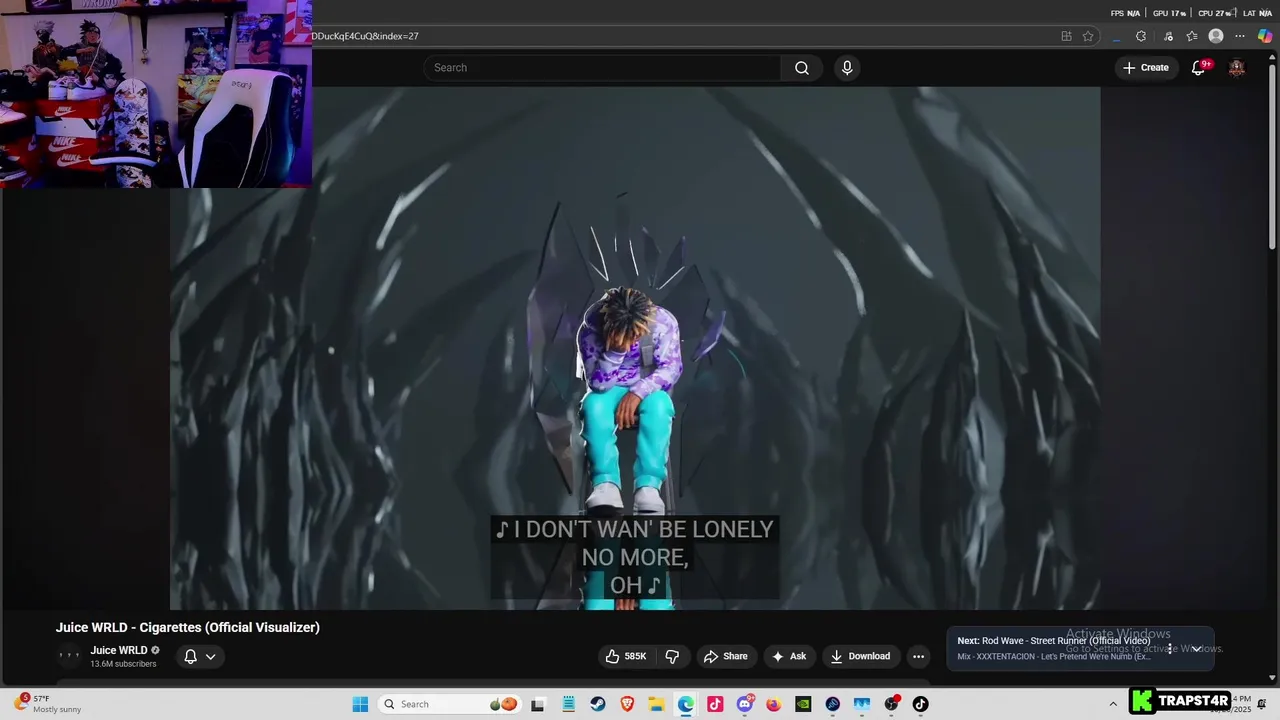This screenshot has width=1280, height=720.
Task: Click the Next: Rod Wave - Street Runner text
Action: click(1054, 641)
